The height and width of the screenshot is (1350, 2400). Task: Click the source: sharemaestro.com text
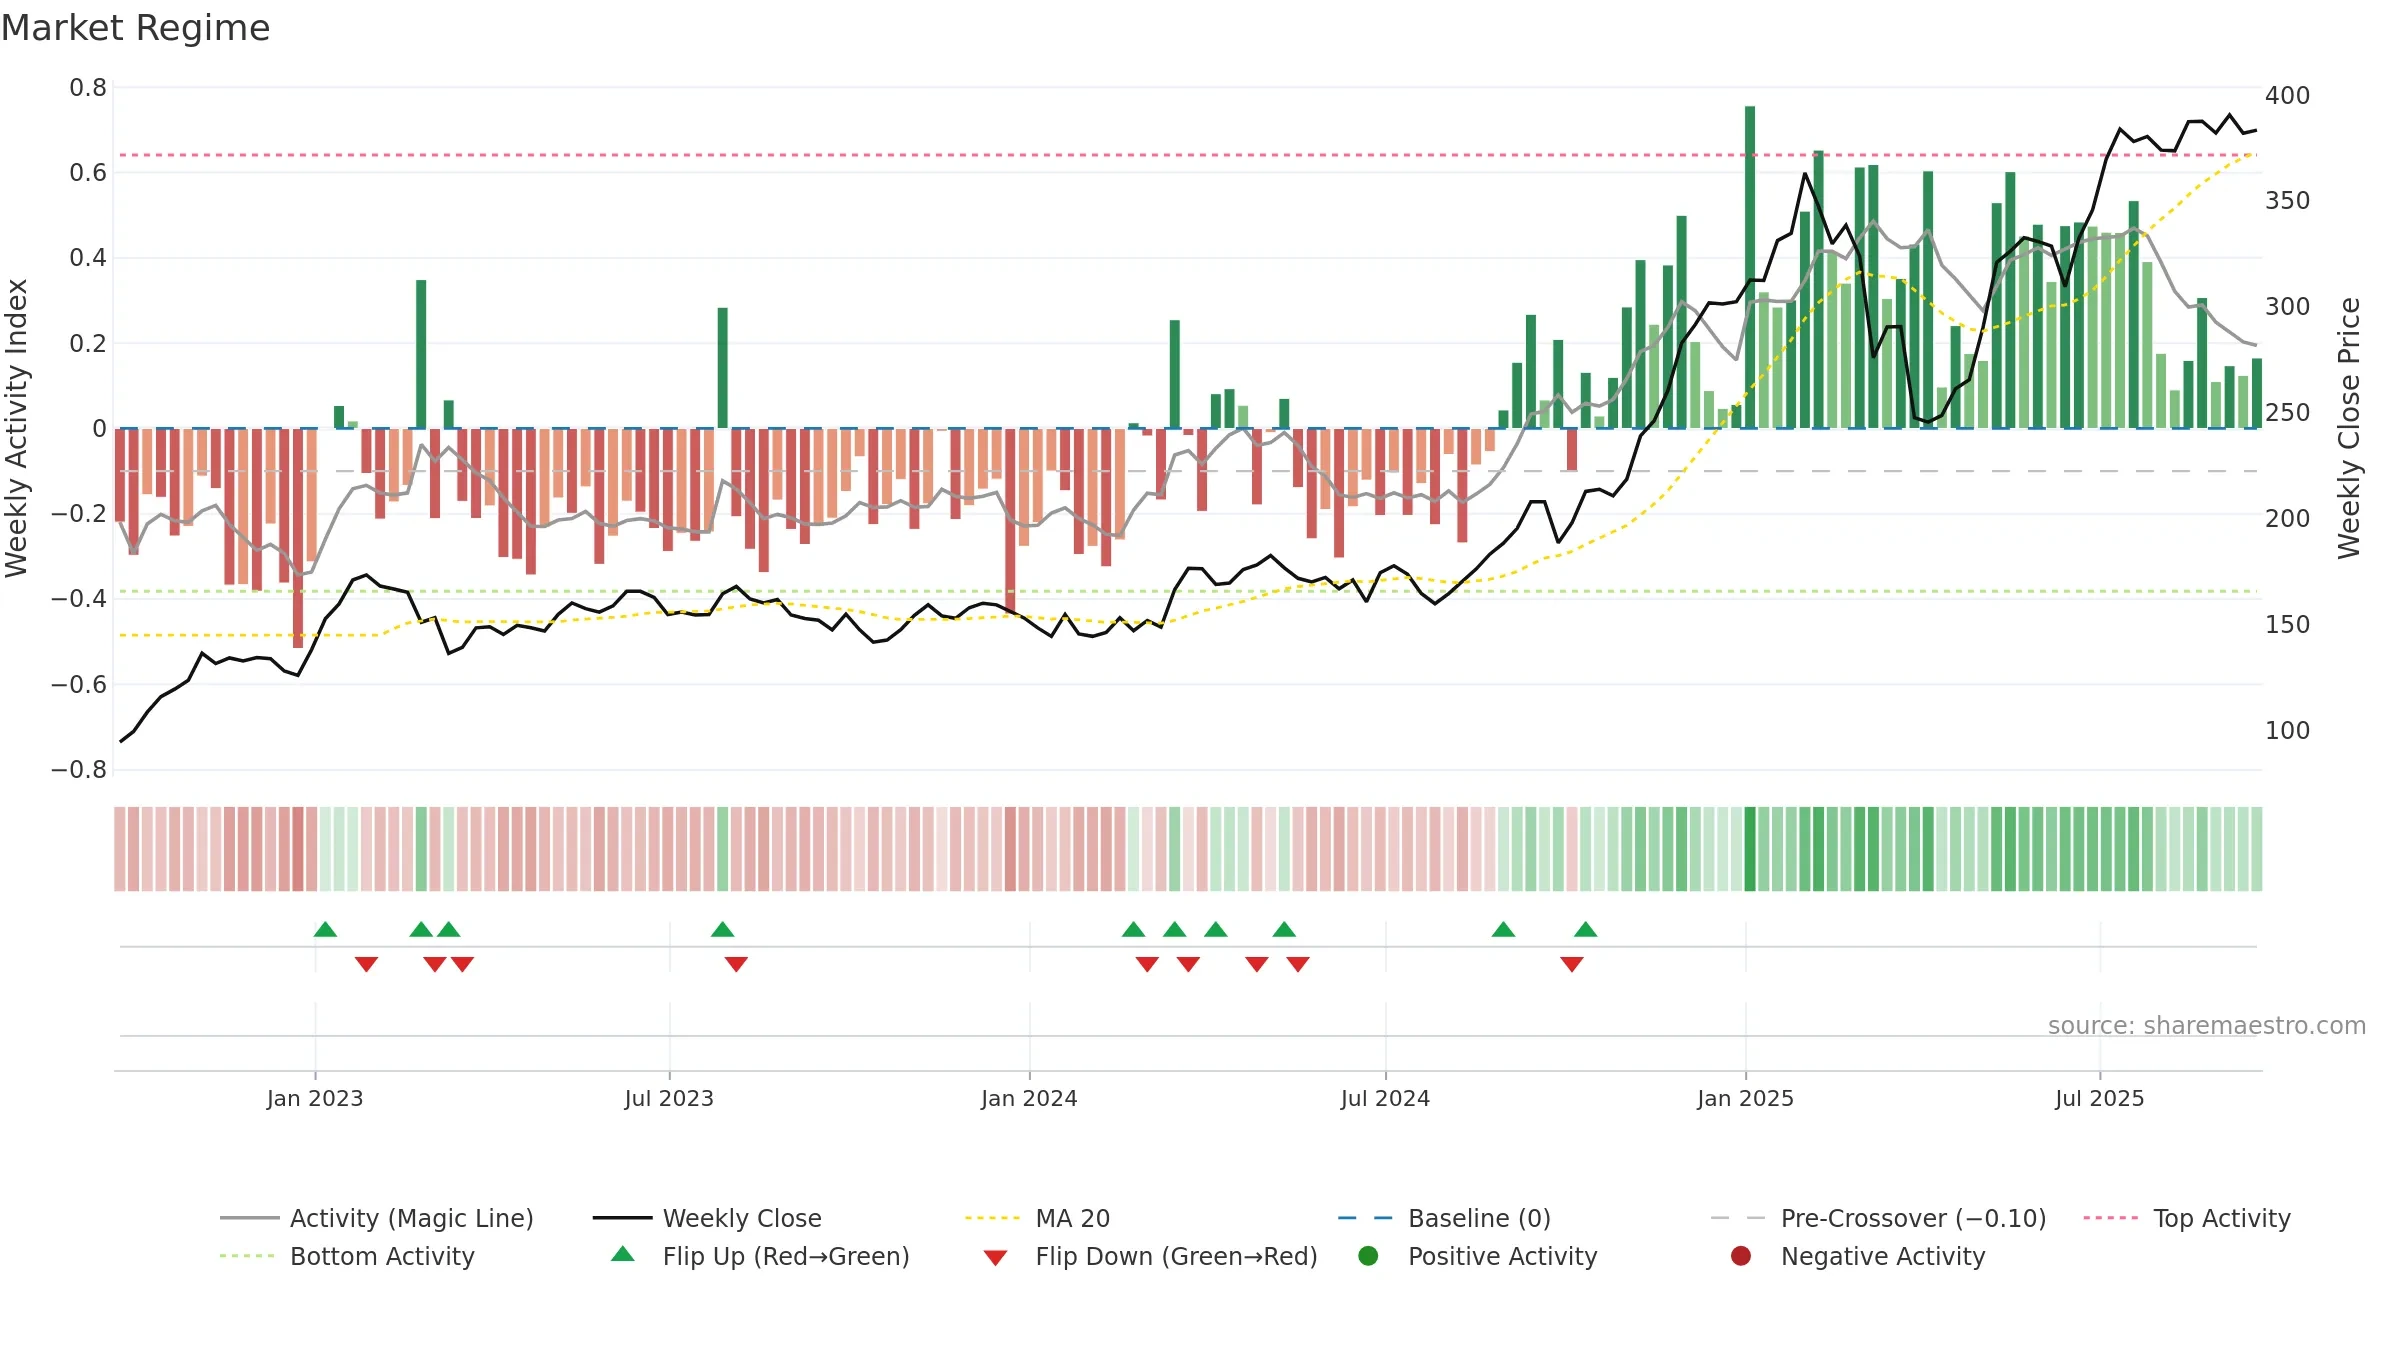(2207, 1025)
